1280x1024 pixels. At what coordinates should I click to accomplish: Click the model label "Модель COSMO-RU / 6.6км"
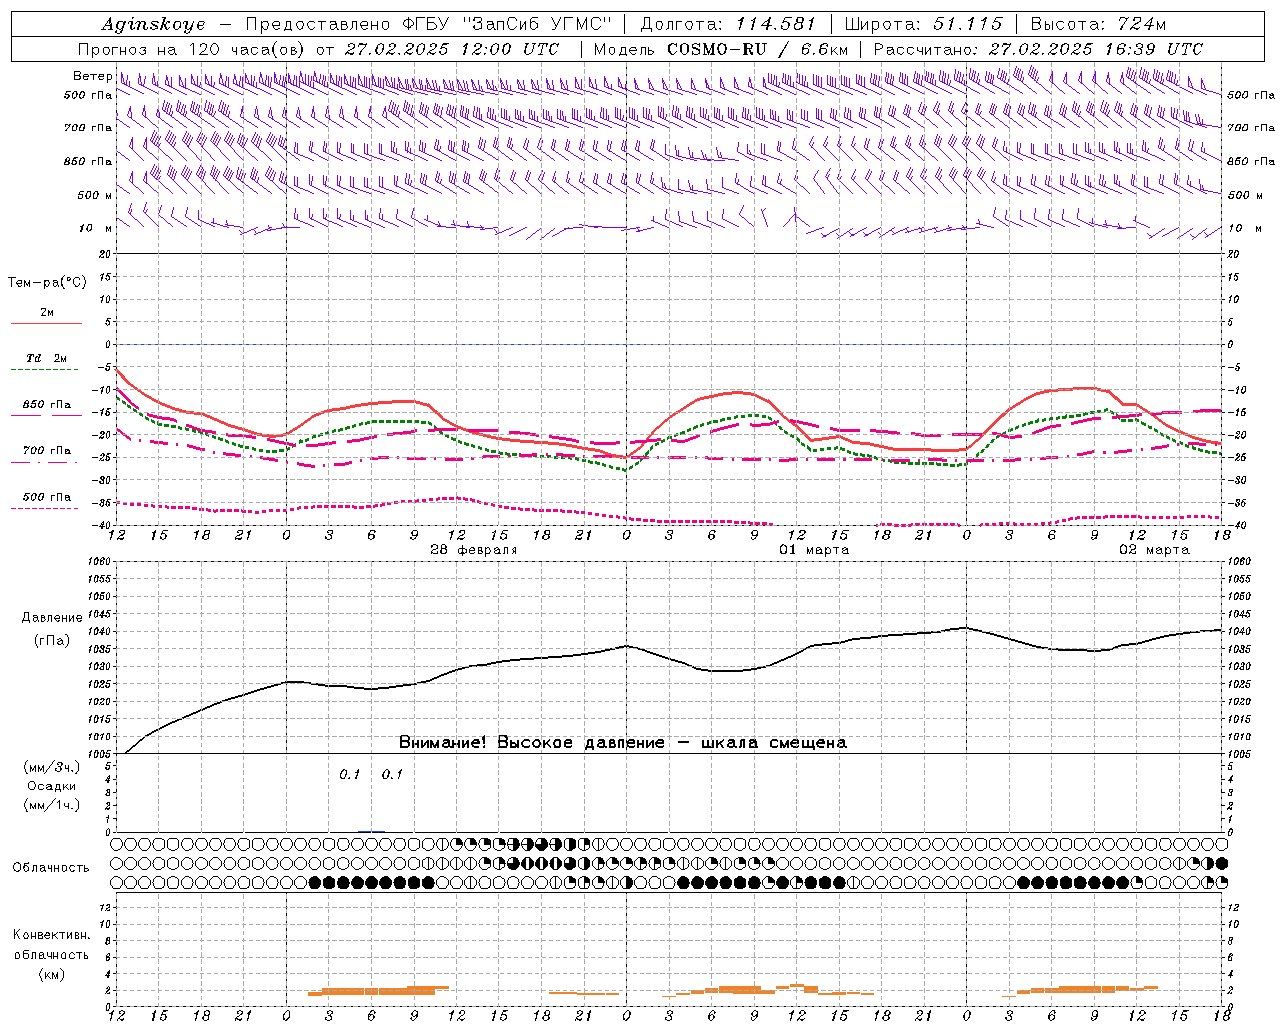tap(721, 49)
